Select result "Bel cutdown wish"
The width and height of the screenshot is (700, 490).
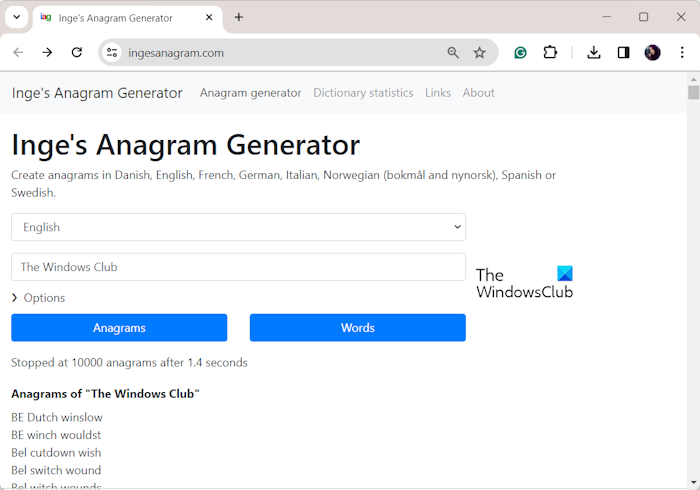(x=56, y=453)
